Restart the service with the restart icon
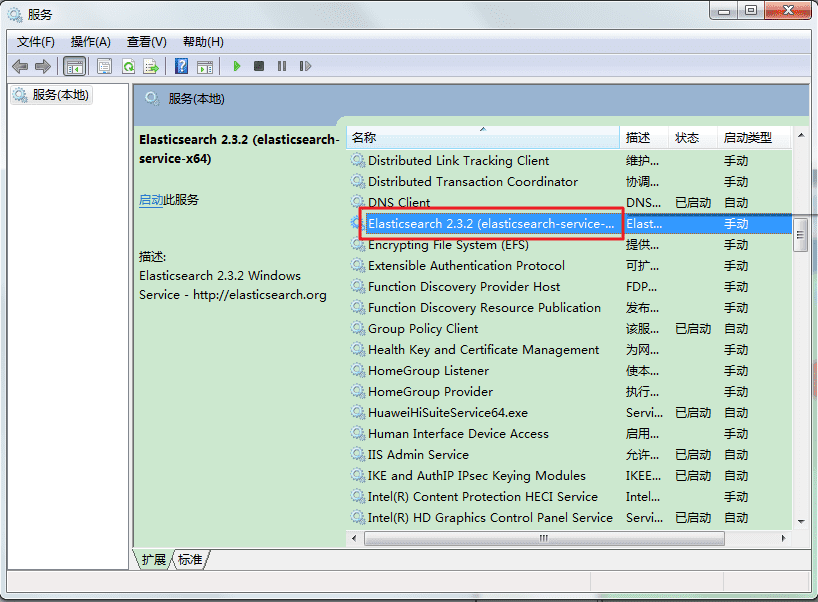This screenshot has height=602, width=818. (x=305, y=66)
